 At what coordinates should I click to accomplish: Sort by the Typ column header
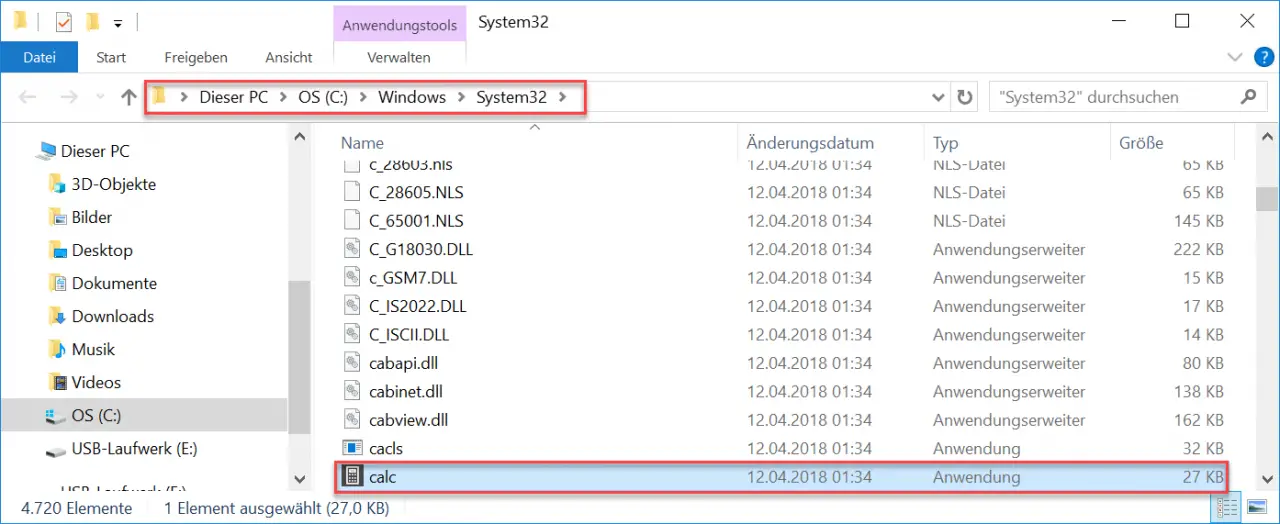pos(946,143)
